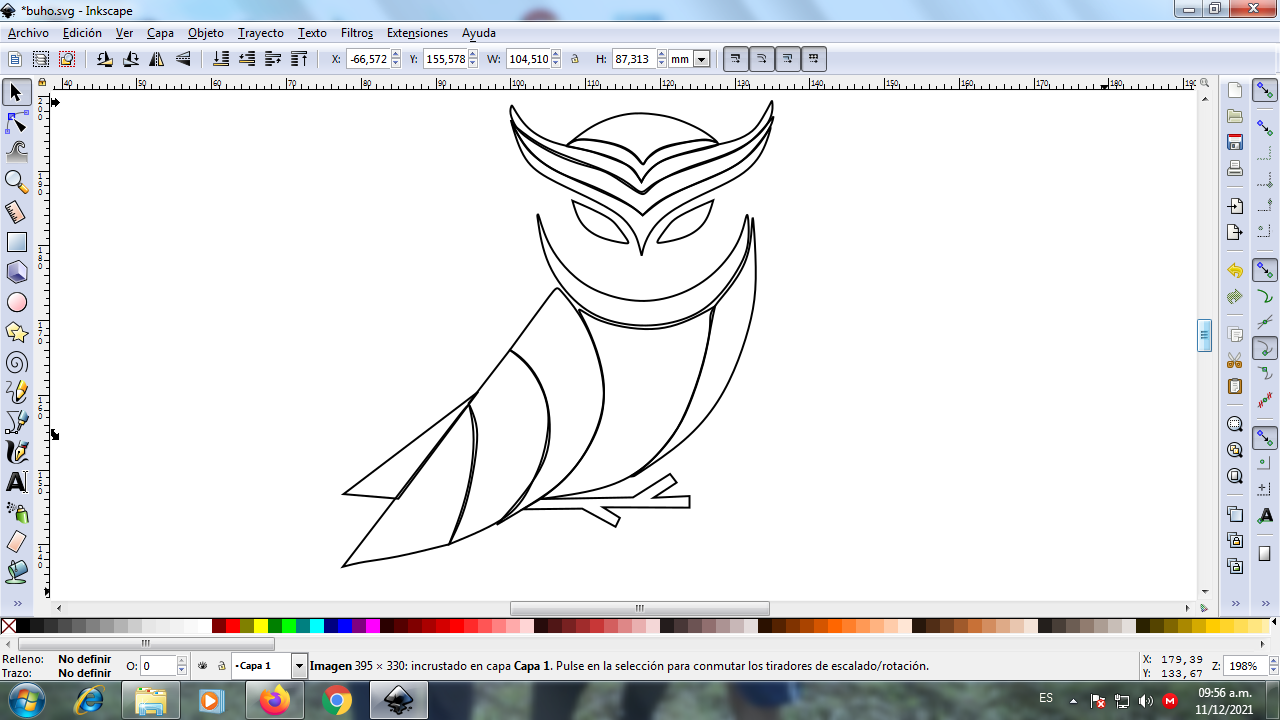Pick the Paint Bucket fill tool
This screenshot has width=1280, height=720.
coord(16,572)
